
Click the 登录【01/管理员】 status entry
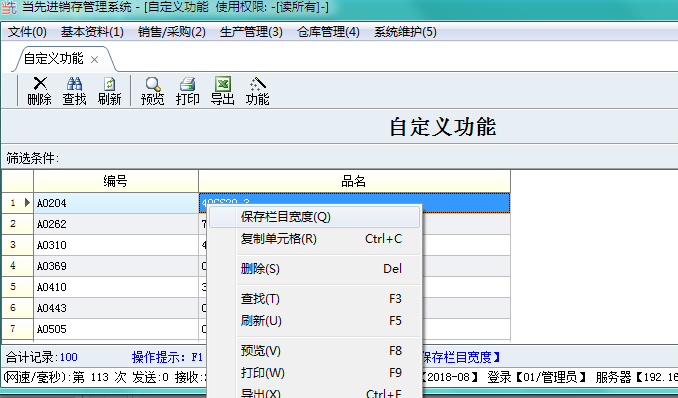(x=537, y=377)
